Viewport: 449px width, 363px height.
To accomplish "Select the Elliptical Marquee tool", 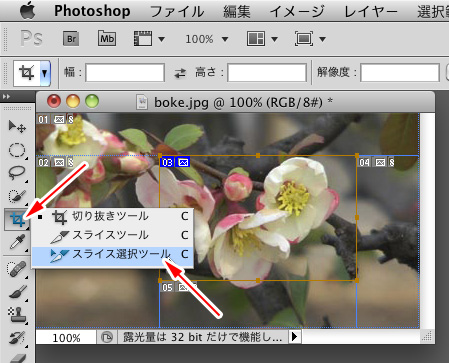I will click(17, 150).
